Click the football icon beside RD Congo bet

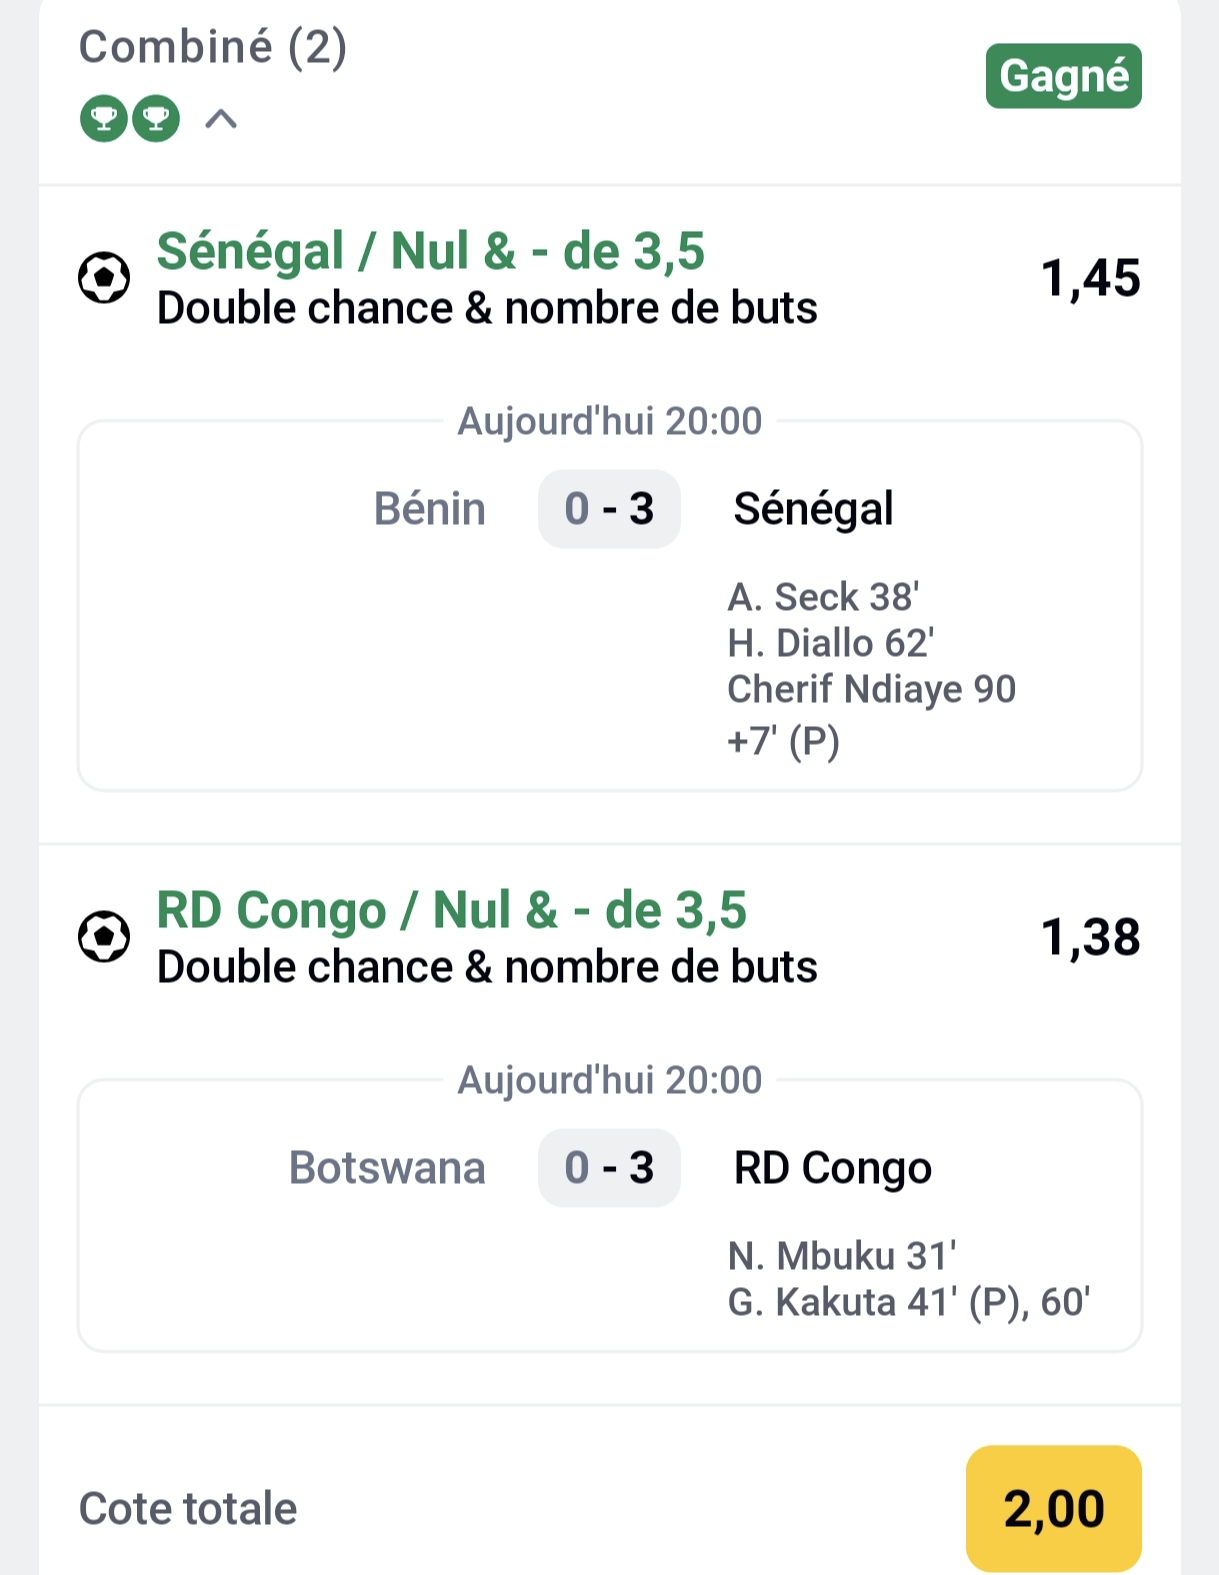(x=104, y=937)
